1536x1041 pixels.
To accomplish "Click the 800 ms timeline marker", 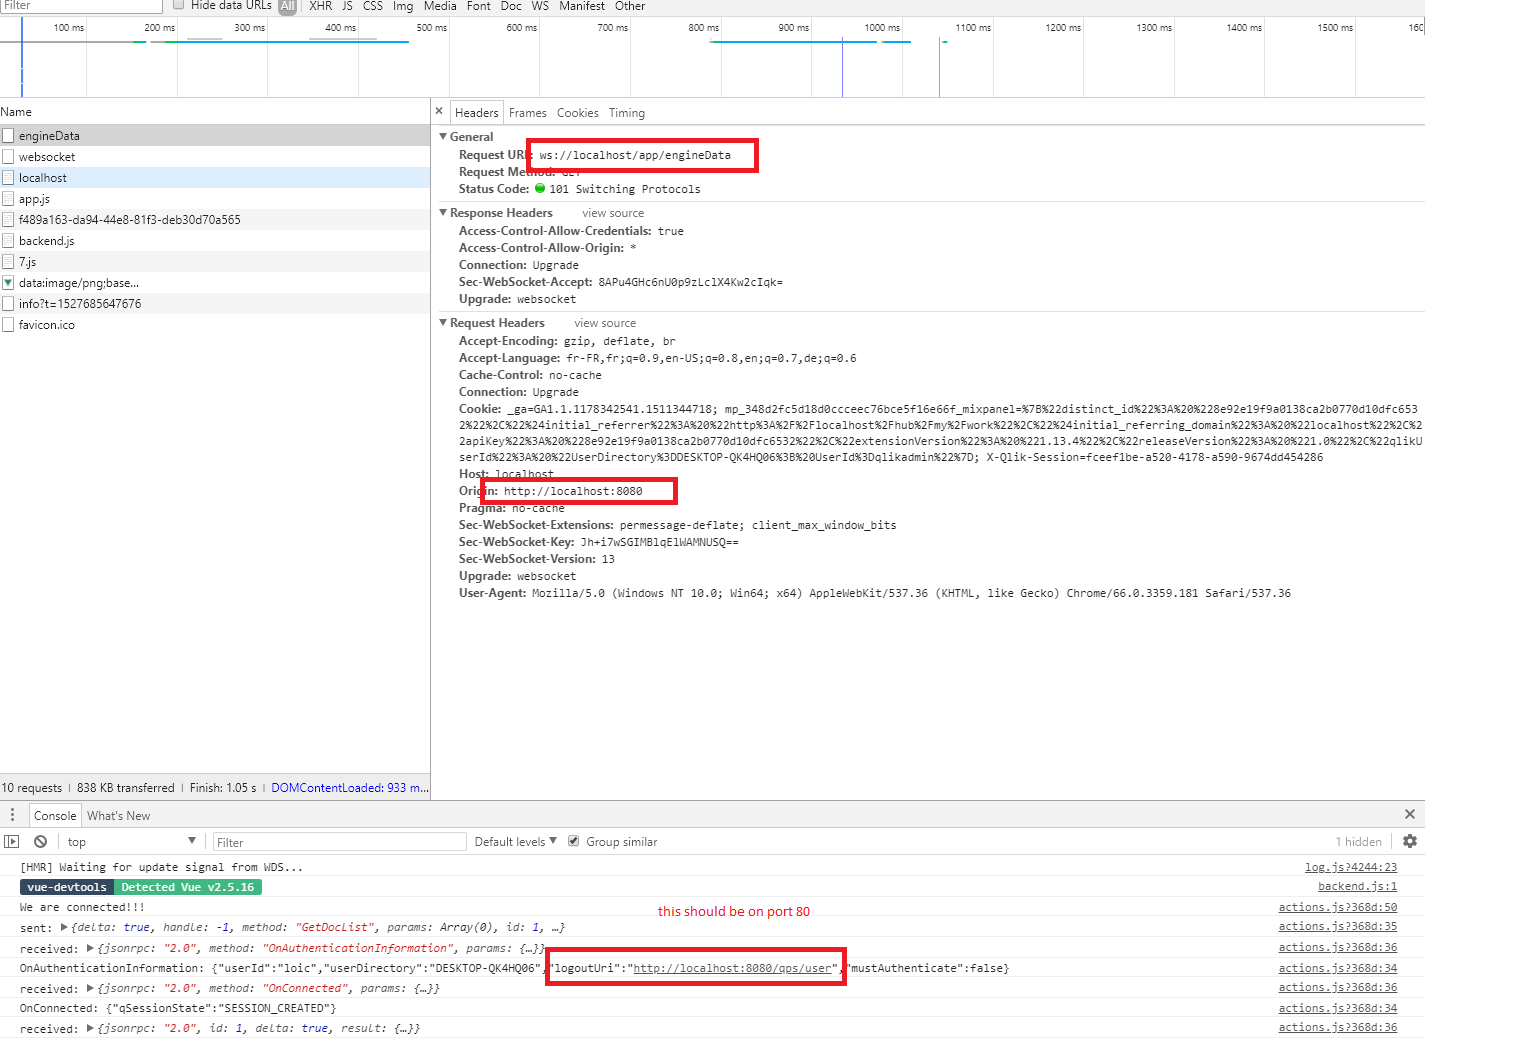I will coord(703,27).
